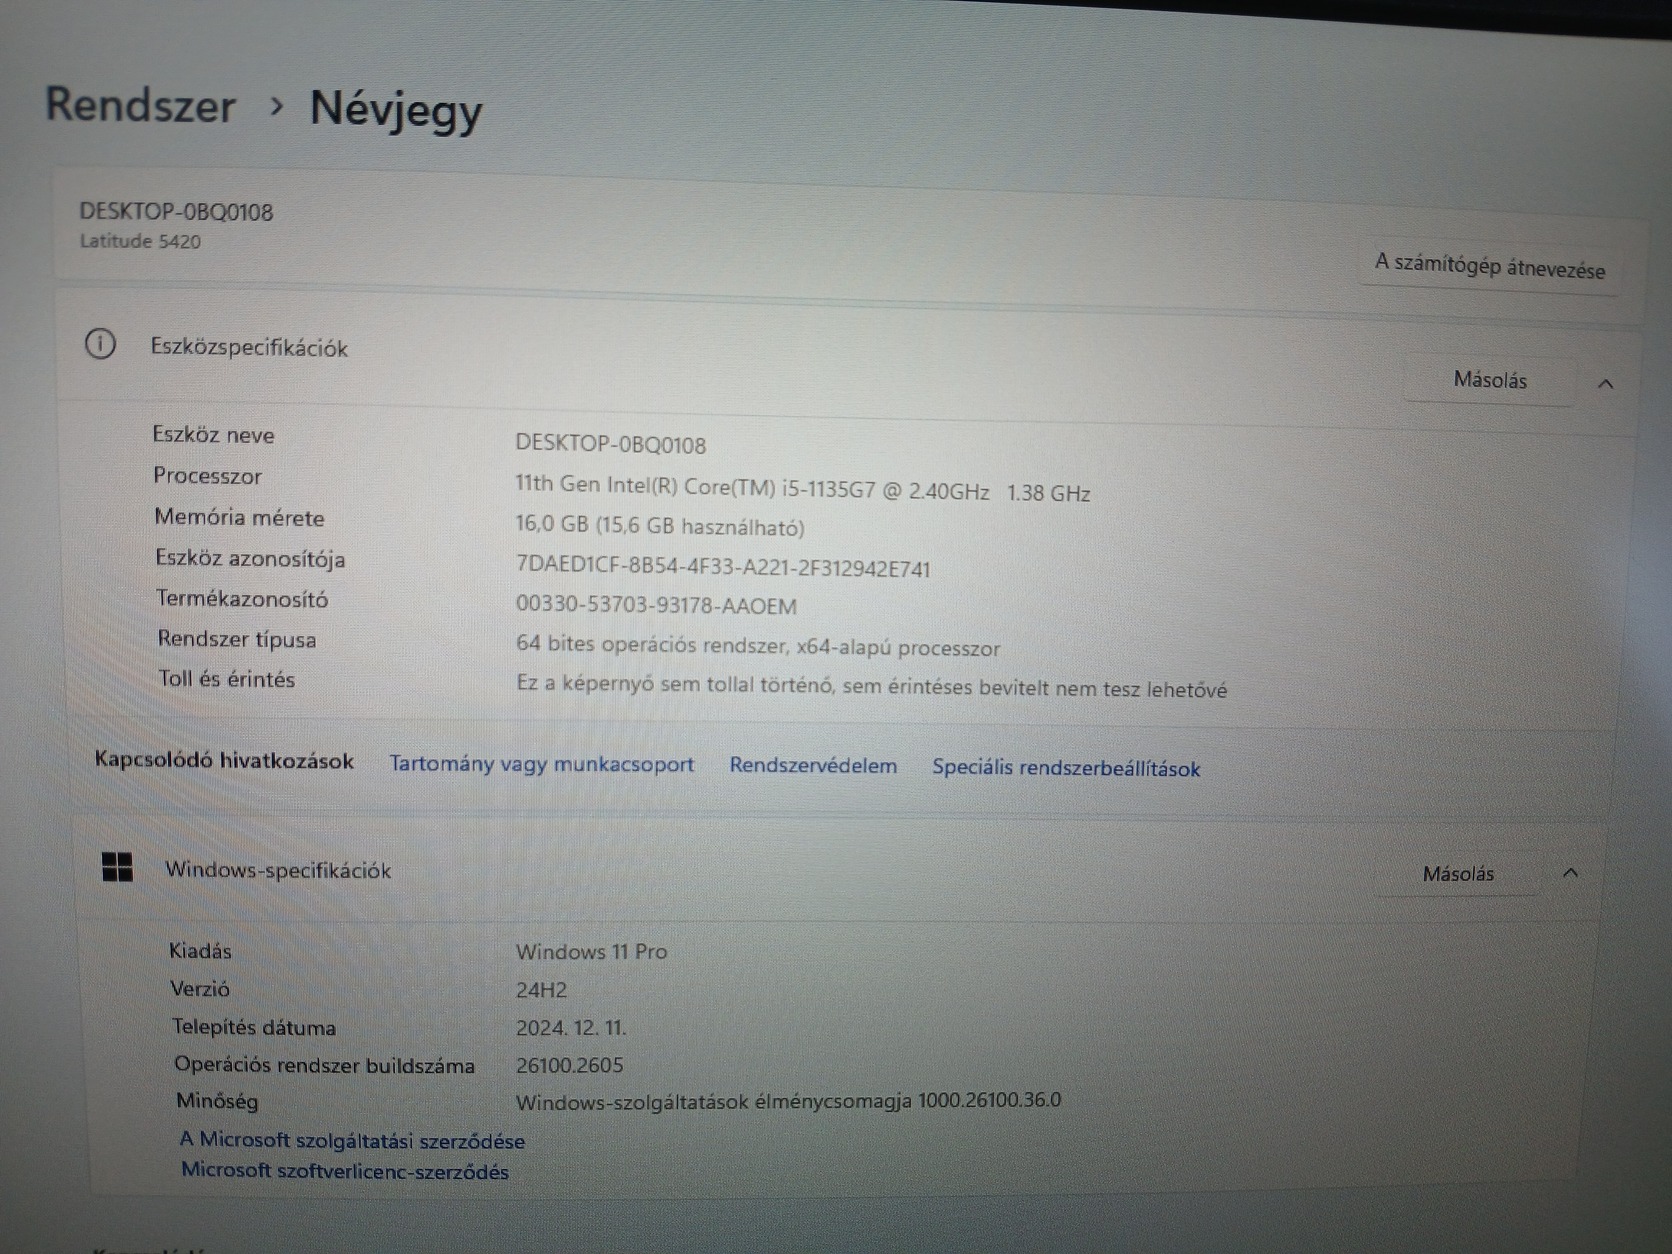Click the Operációs rendszer buildszáma label
The width and height of the screenshot is (1672, 1254).
pos(324,1065)
